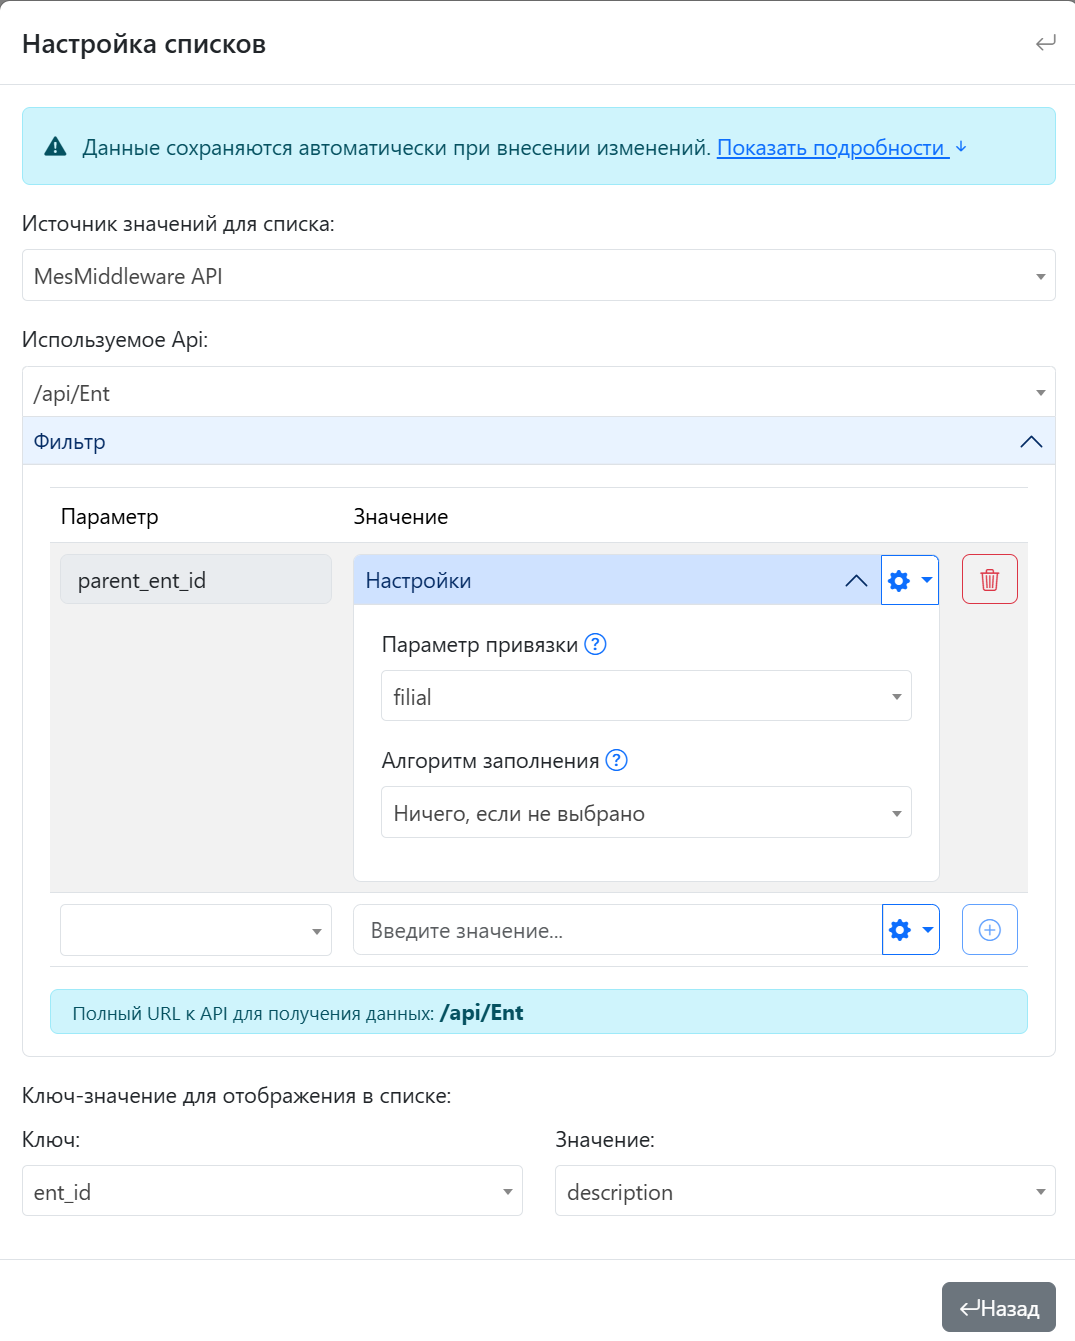Click the Введите значение input field
The image size is (1075, 1341).
click(617, 930)
